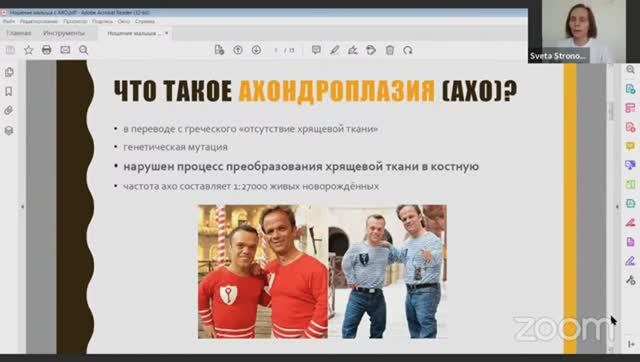This screenshot has width=640, height=362.
Task: Click the text "генетическая мутация"
Action: 176,147
